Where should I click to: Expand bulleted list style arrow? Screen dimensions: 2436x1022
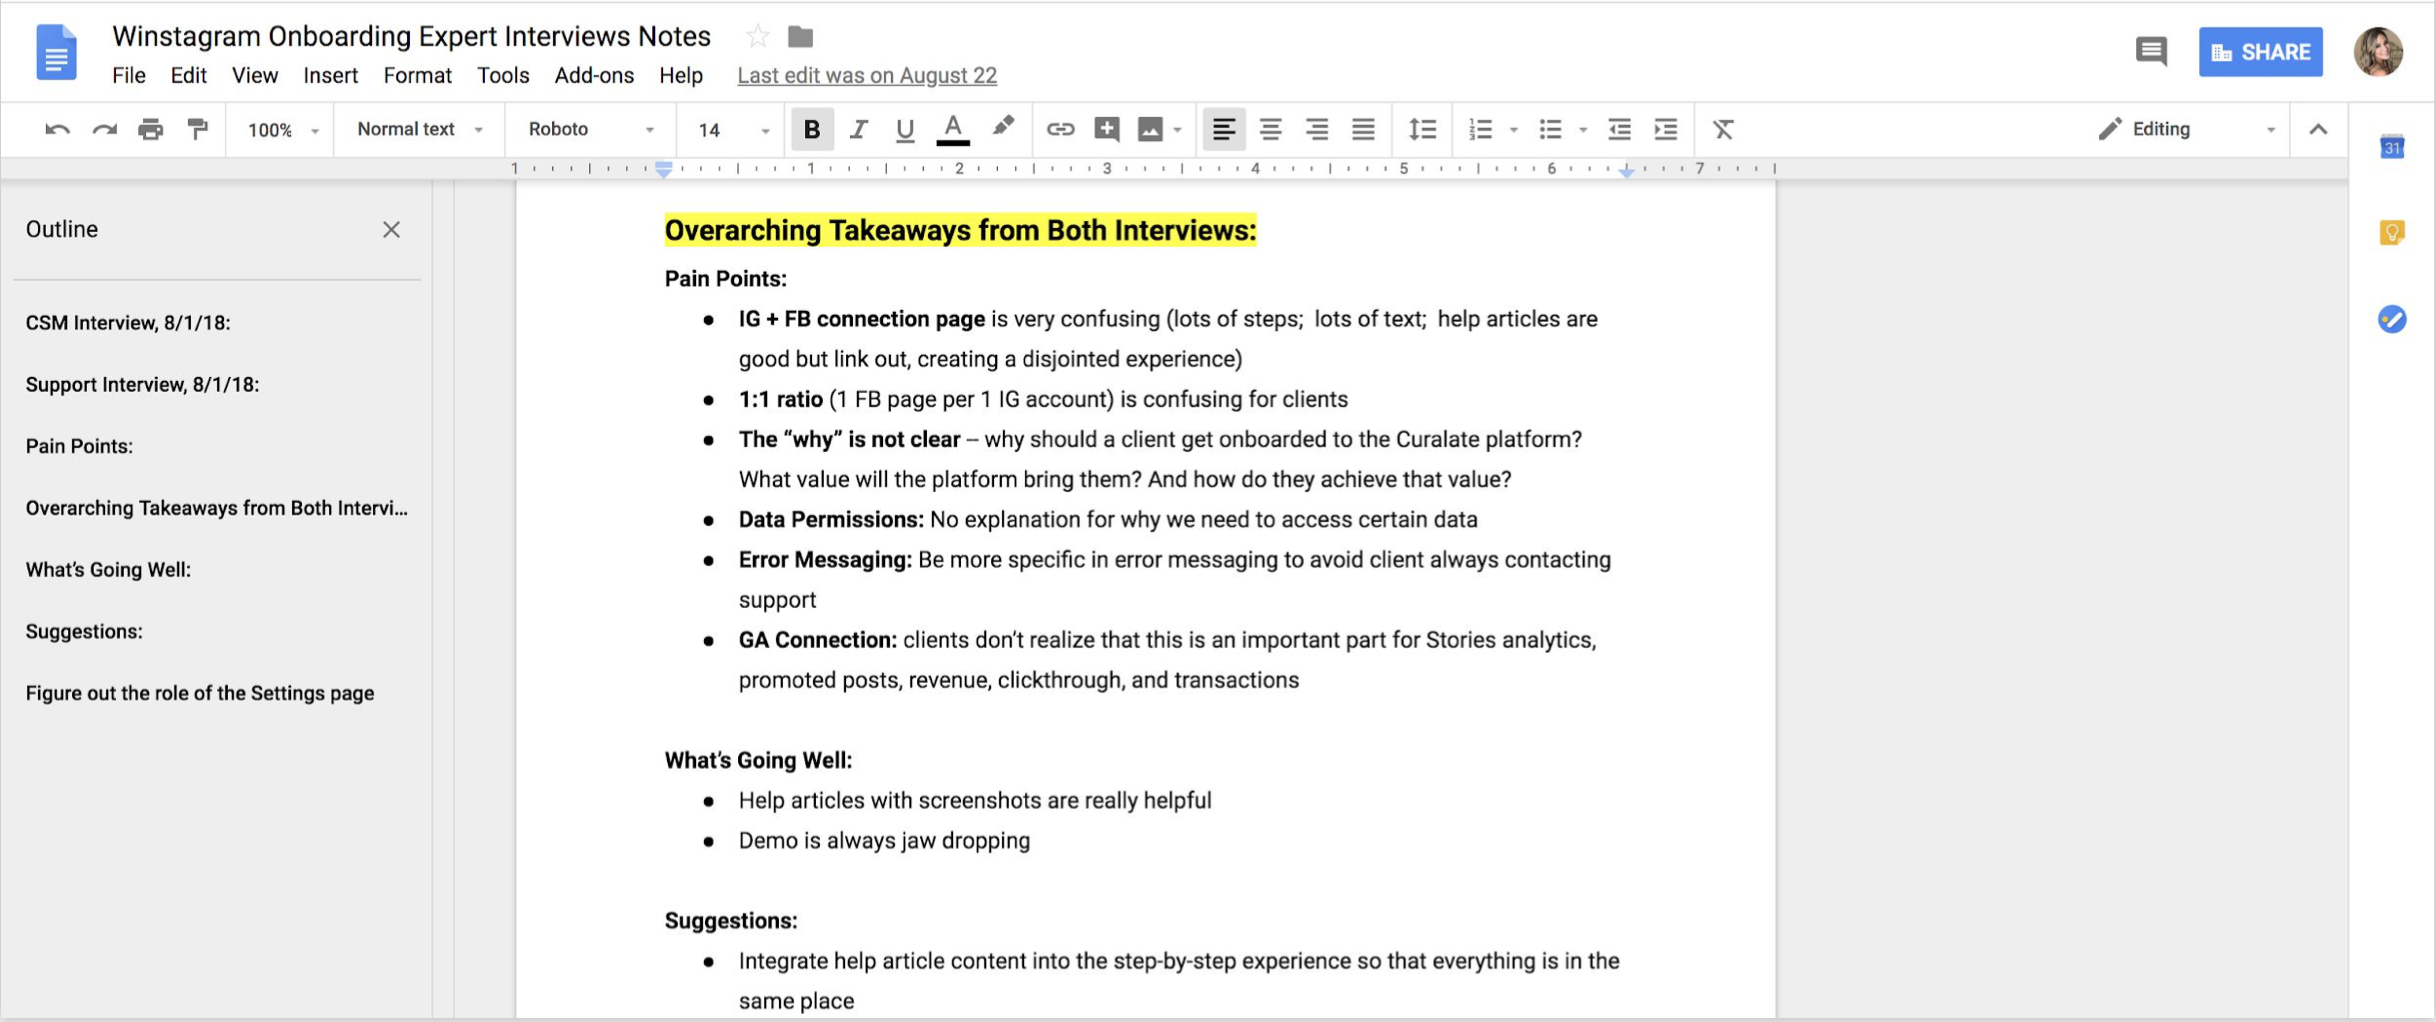(1582, 130)
